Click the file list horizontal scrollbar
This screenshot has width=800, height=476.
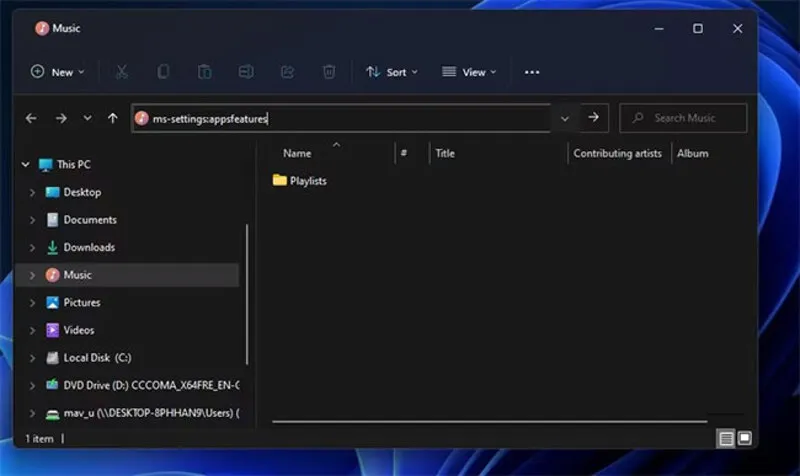pyautogui.click(x=489, y=421)
